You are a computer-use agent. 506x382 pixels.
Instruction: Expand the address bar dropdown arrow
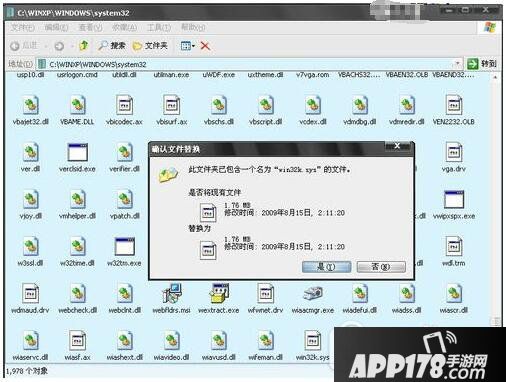458,63
